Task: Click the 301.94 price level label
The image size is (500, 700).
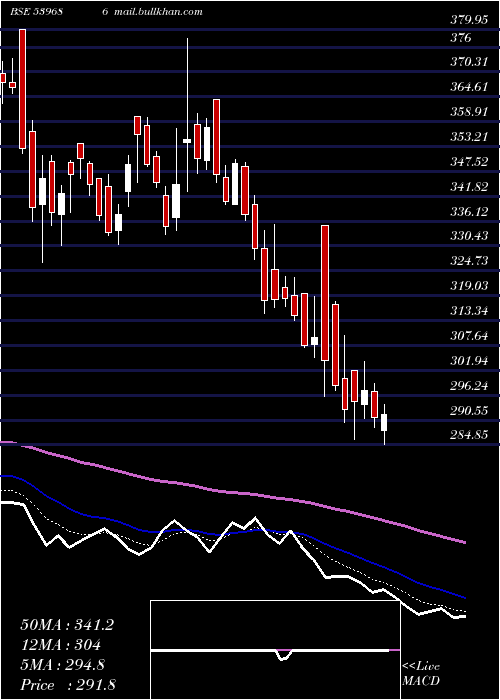Action: [469, 361]
